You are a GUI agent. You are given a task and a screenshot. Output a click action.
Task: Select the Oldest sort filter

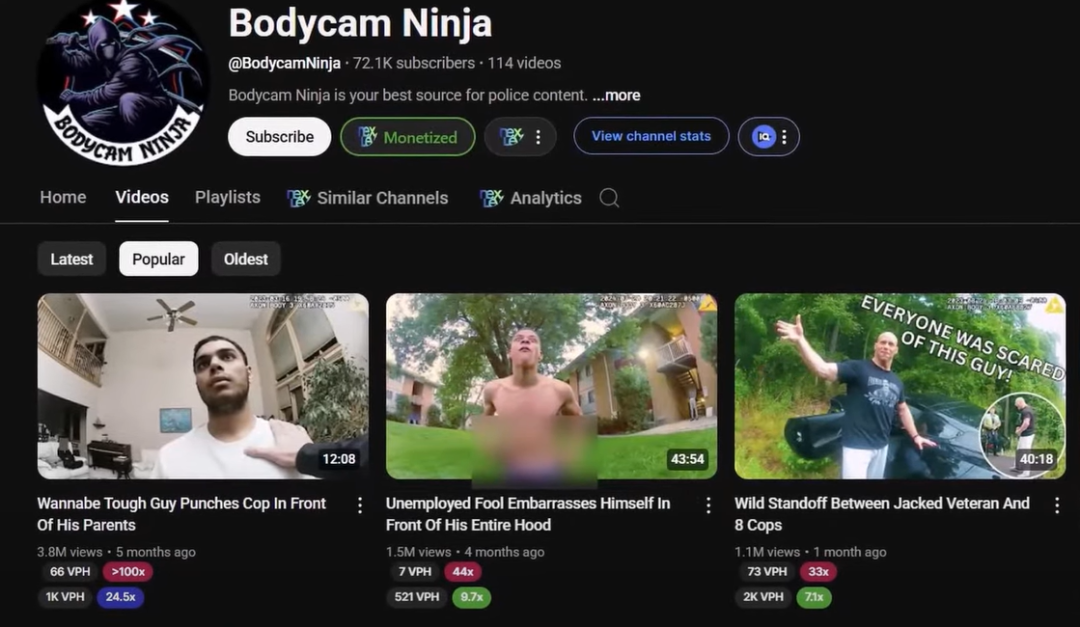(245, 259)
